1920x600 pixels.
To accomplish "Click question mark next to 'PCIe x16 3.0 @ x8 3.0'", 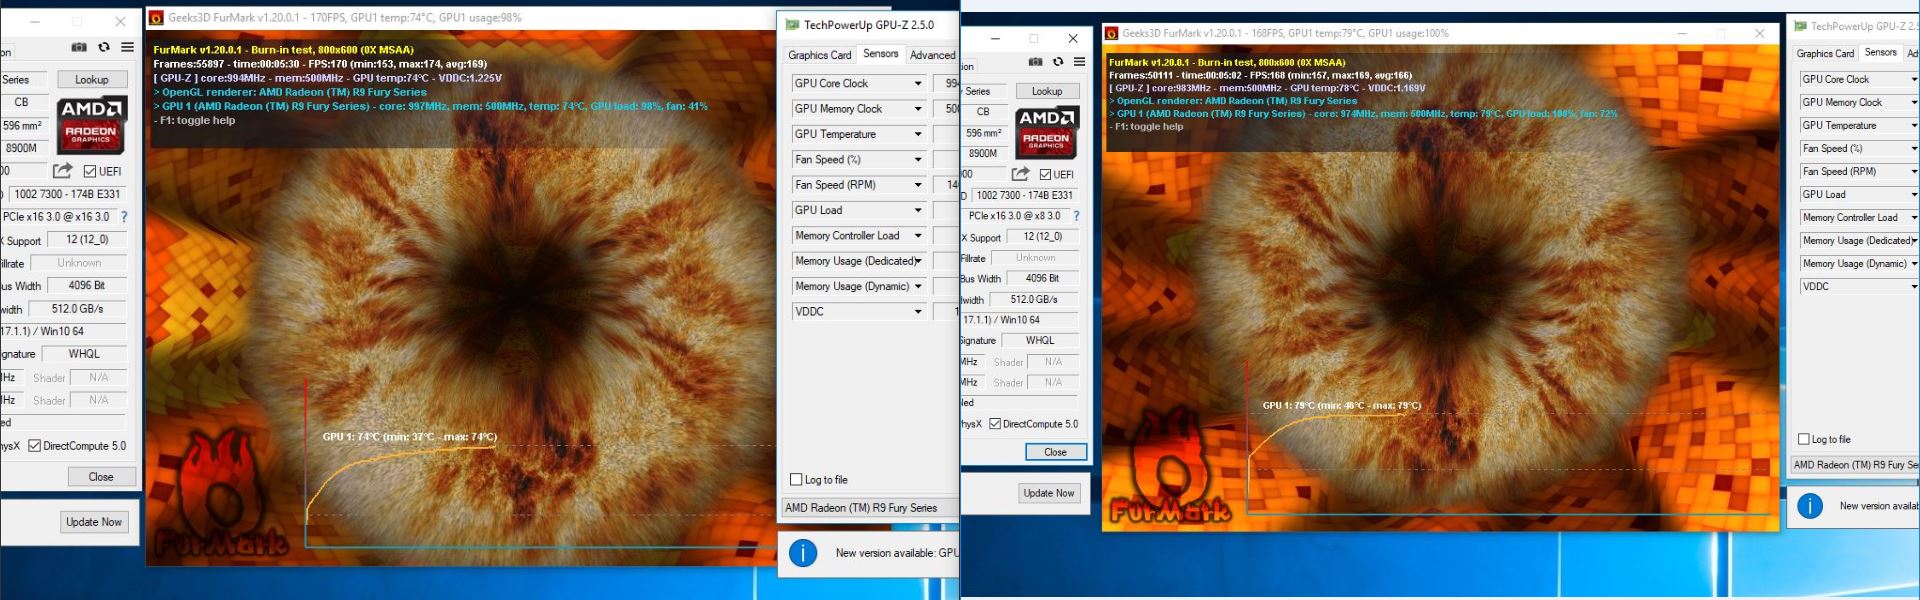I will [1076, 216].
